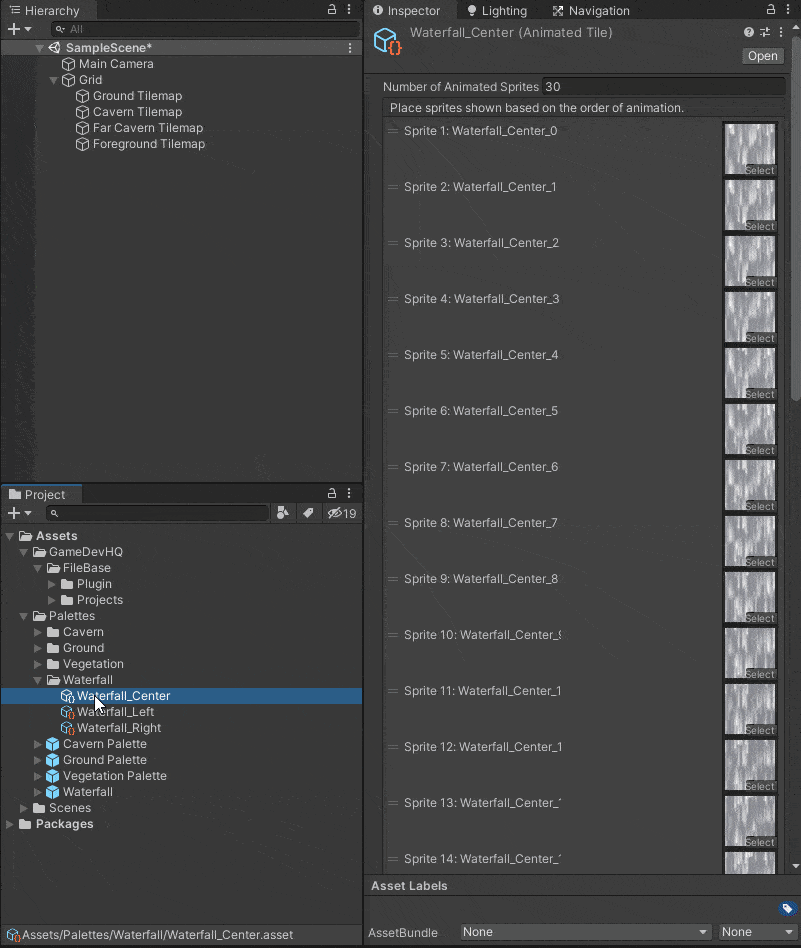The image size is (801, 948).
Task: Expand the Ground Palette prefab
Action: [x=37, y=760]
